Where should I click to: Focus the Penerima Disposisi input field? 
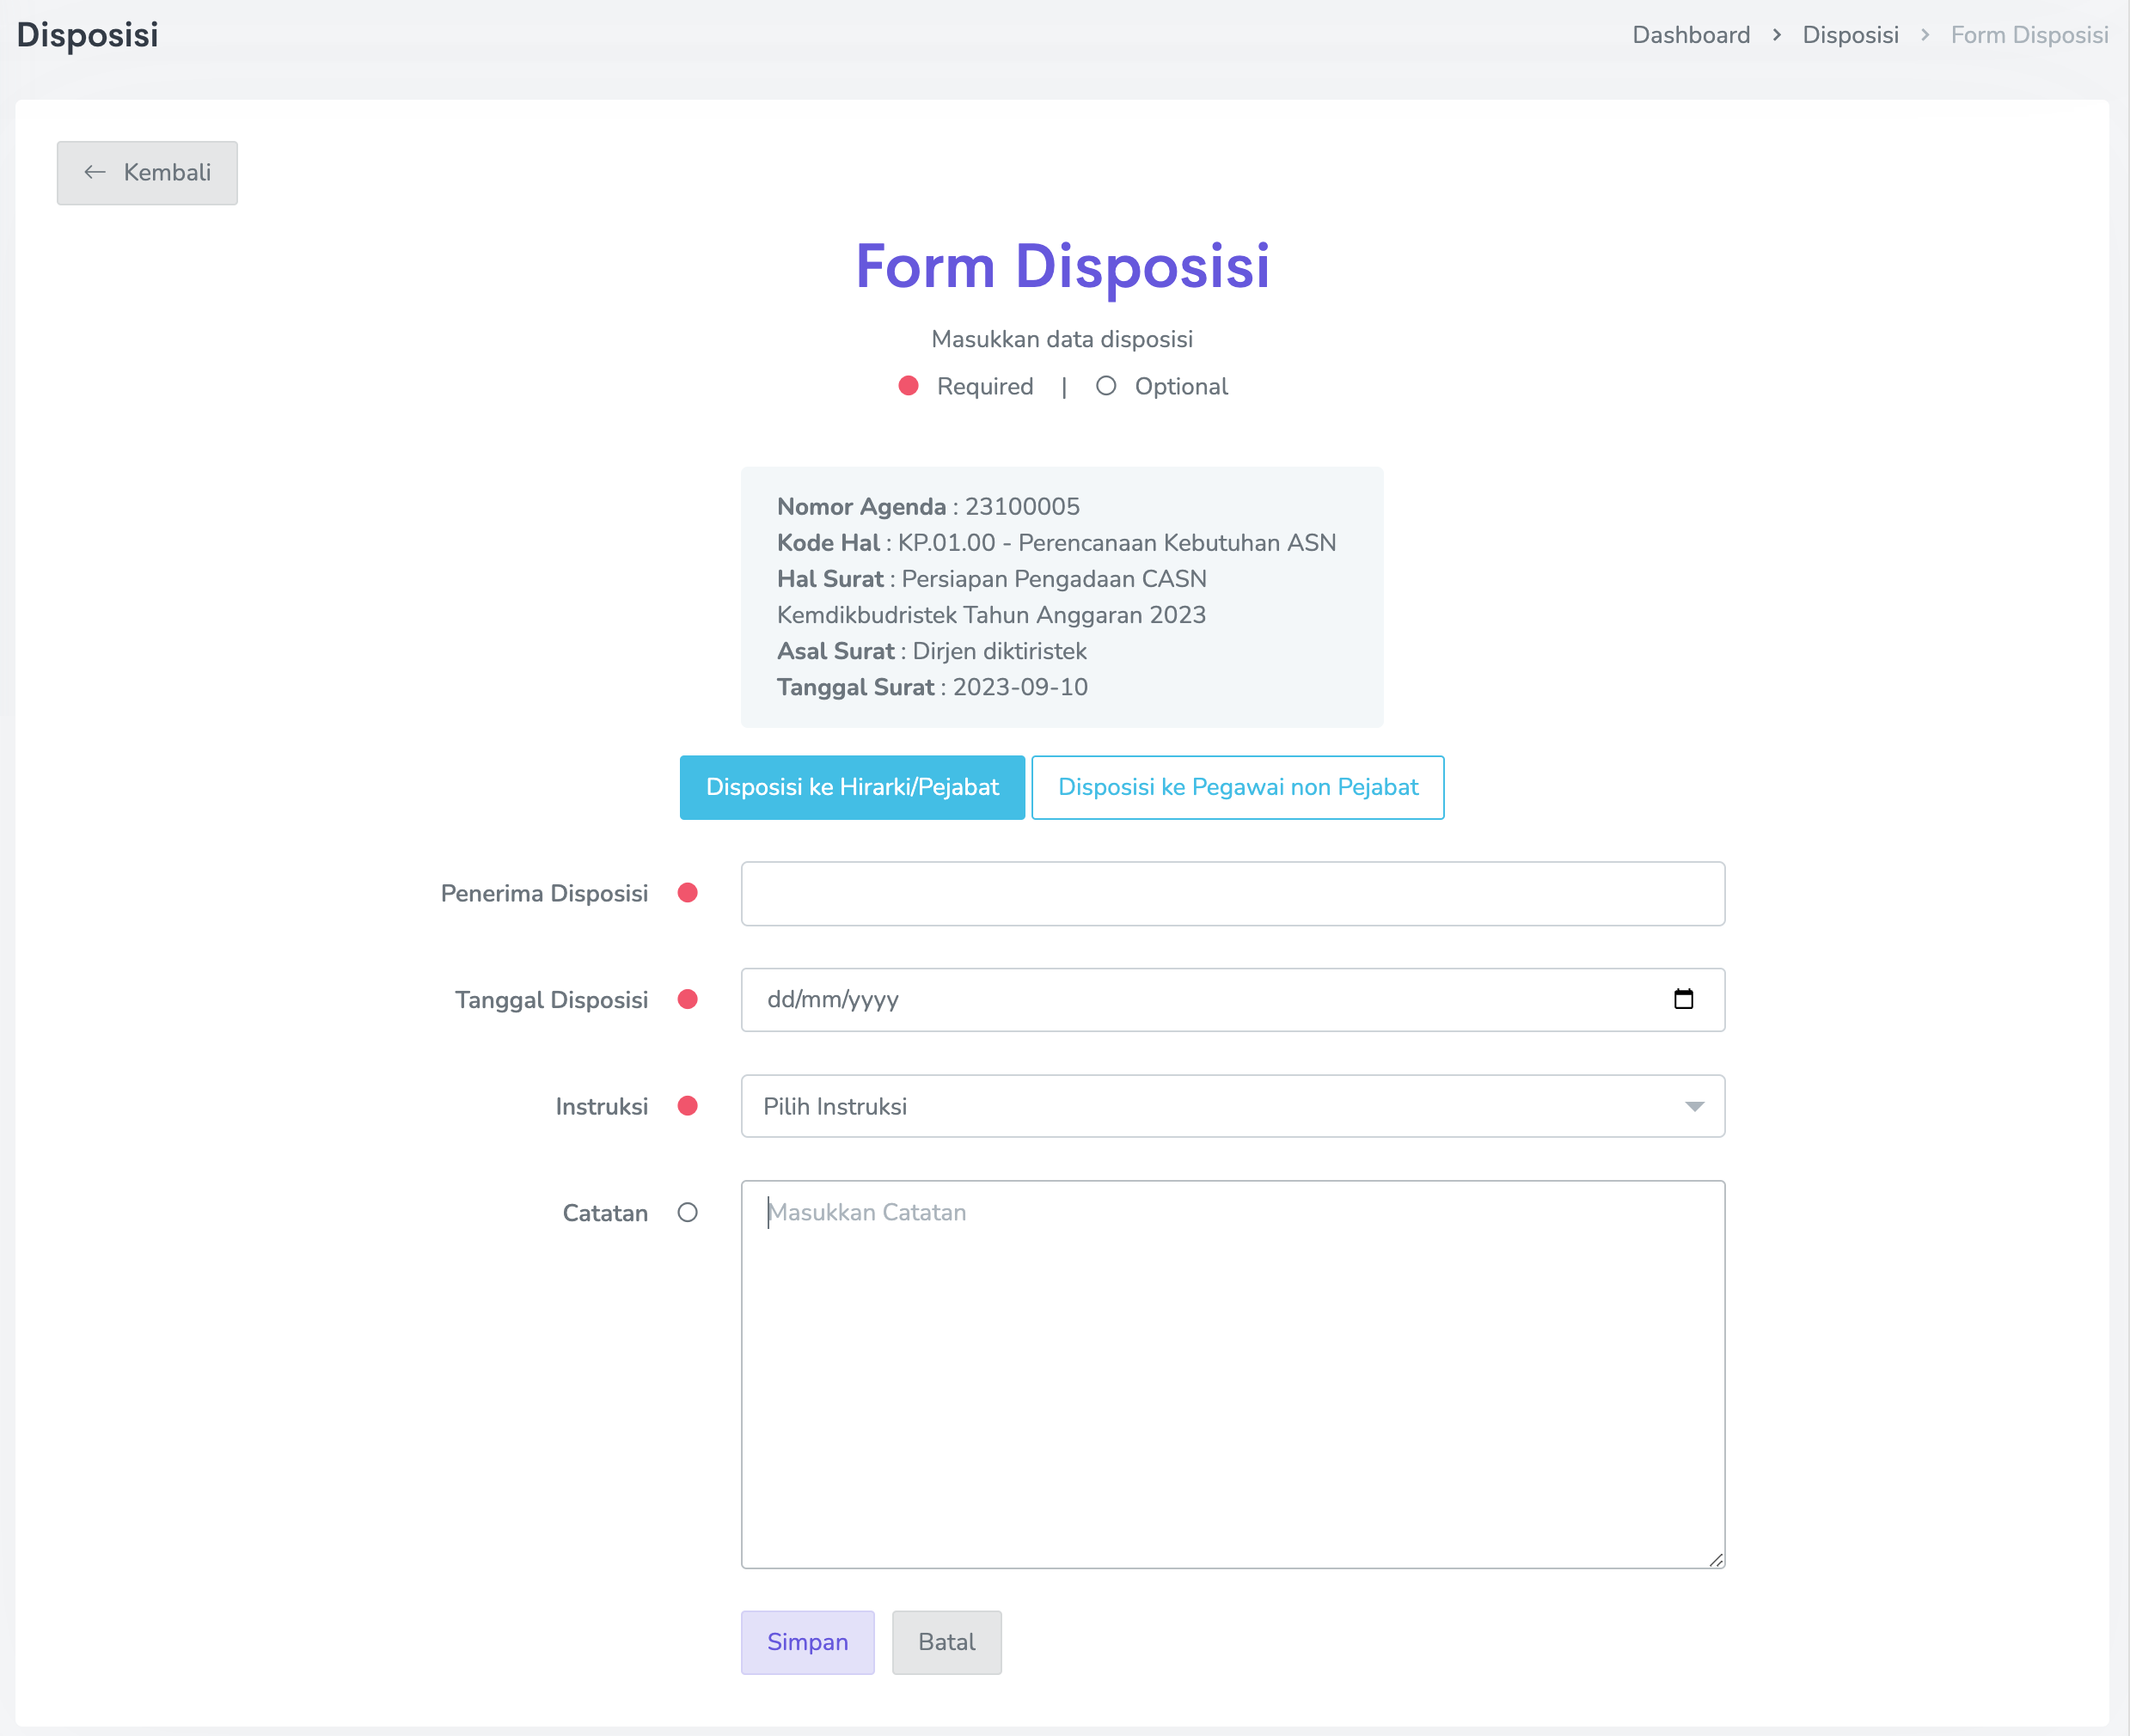(1232, 893)
